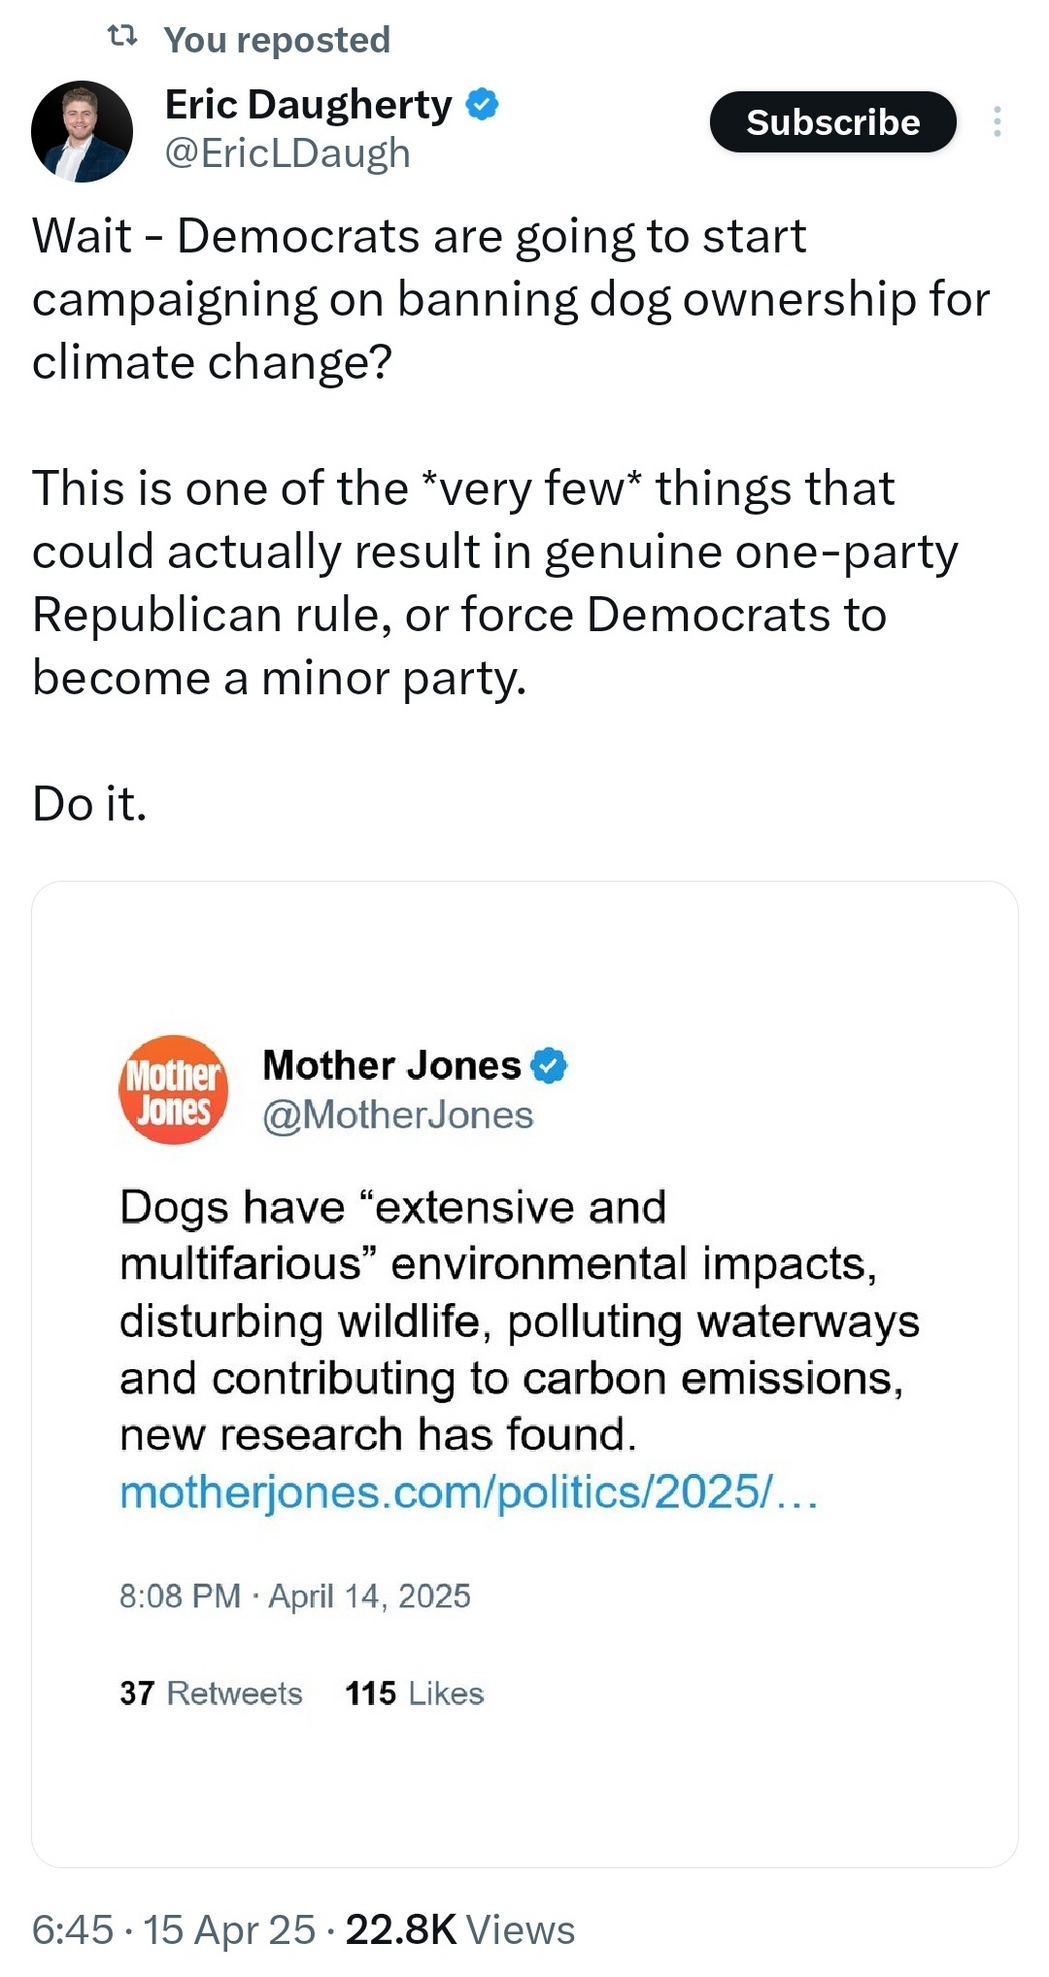
Task: View the 37 Retweets list
Action: coord(211,1693)
